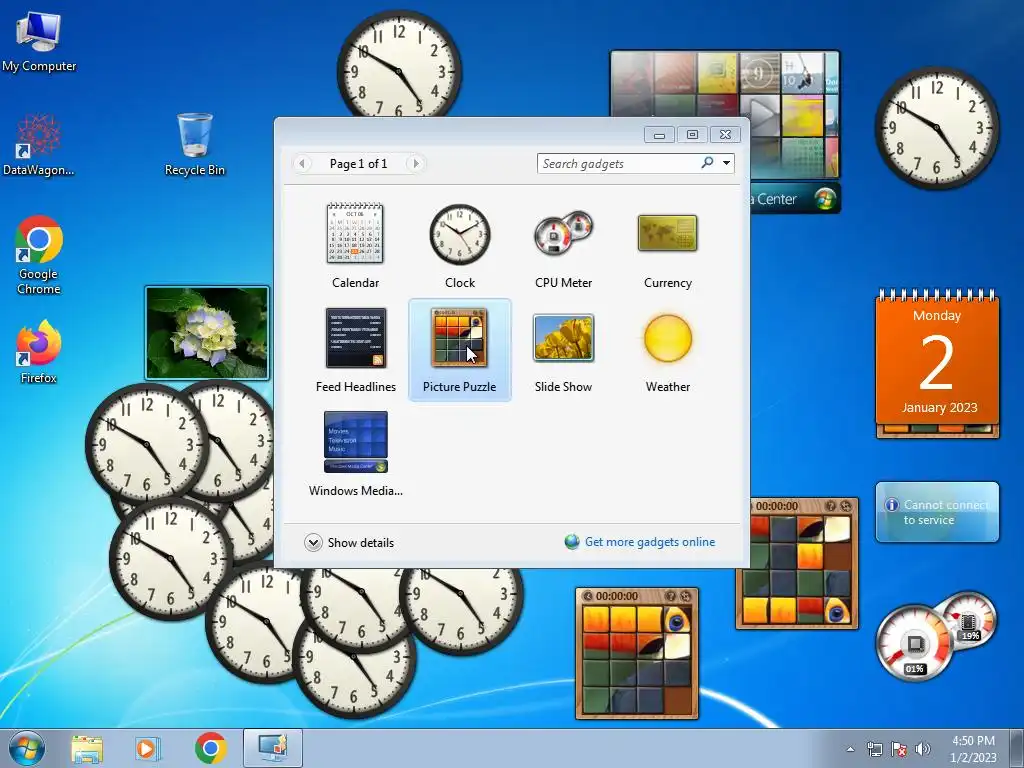Click the network tray icon
The width and height of the screenshot is (1024, 768).
874,749
